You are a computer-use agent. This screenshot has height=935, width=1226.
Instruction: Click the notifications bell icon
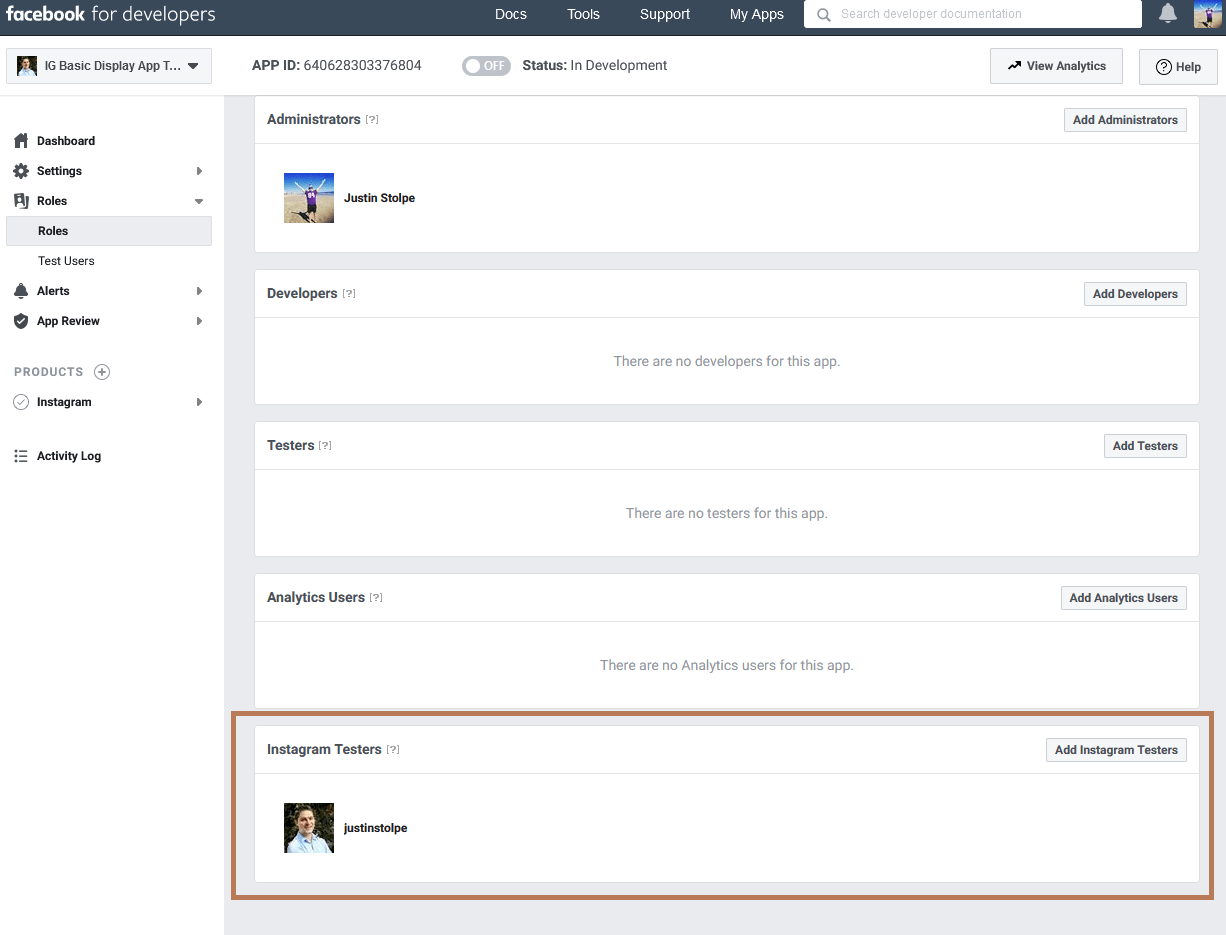pos(1167,14)
